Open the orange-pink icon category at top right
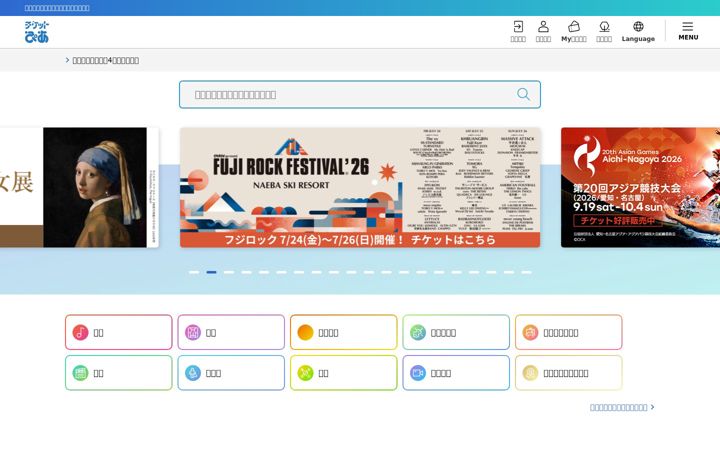 click(x=568, y=332)
